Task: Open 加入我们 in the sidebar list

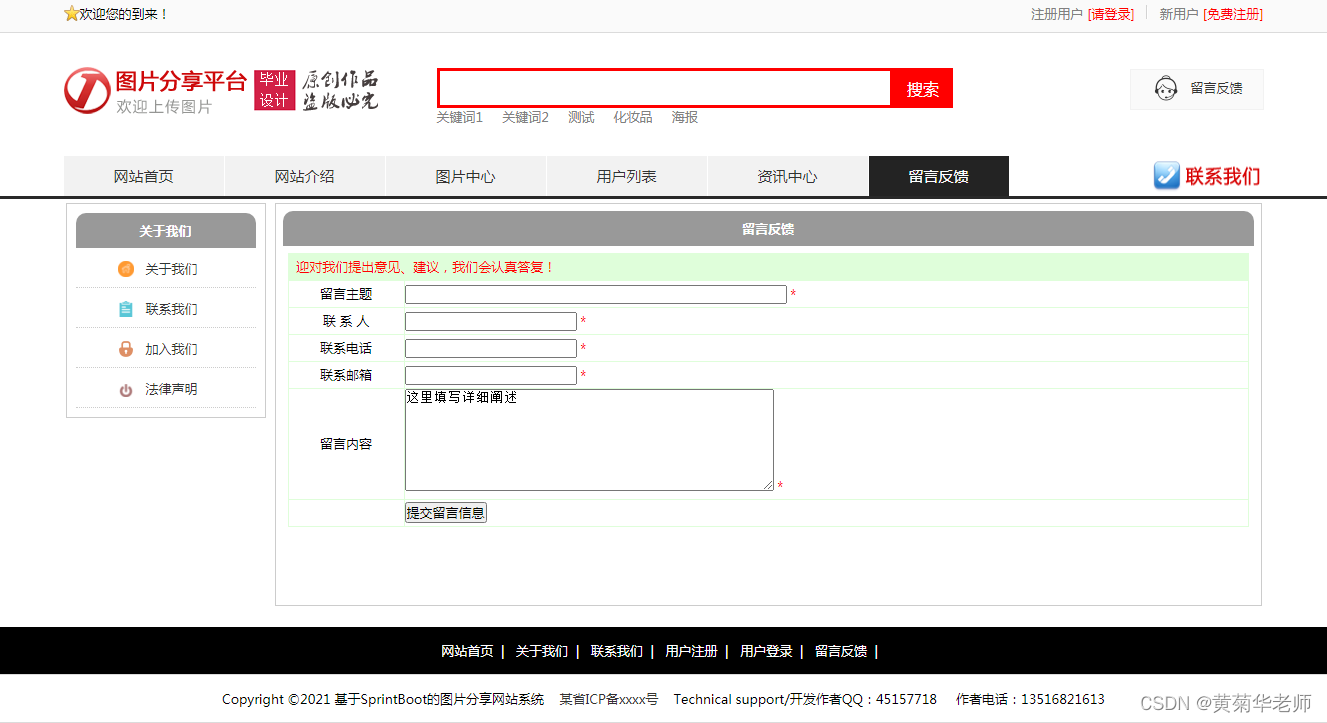Action: click(171, 349)
